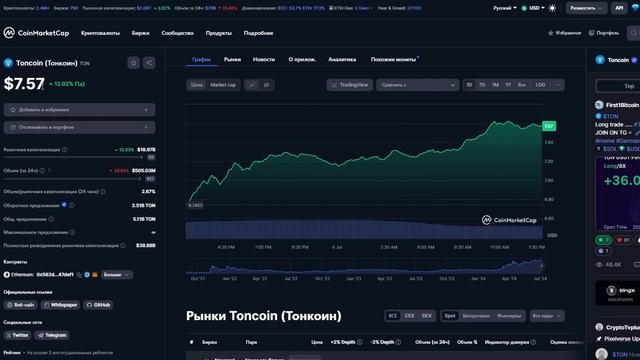640x360 pixels.
Task: Click the search box in the header
Action: [x=633, y=33]
